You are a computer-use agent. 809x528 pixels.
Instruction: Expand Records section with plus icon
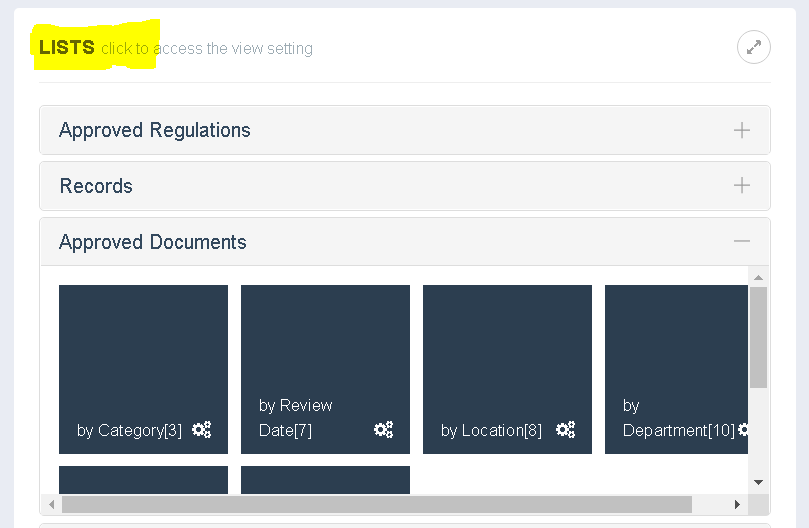click(x=742, y=185)
